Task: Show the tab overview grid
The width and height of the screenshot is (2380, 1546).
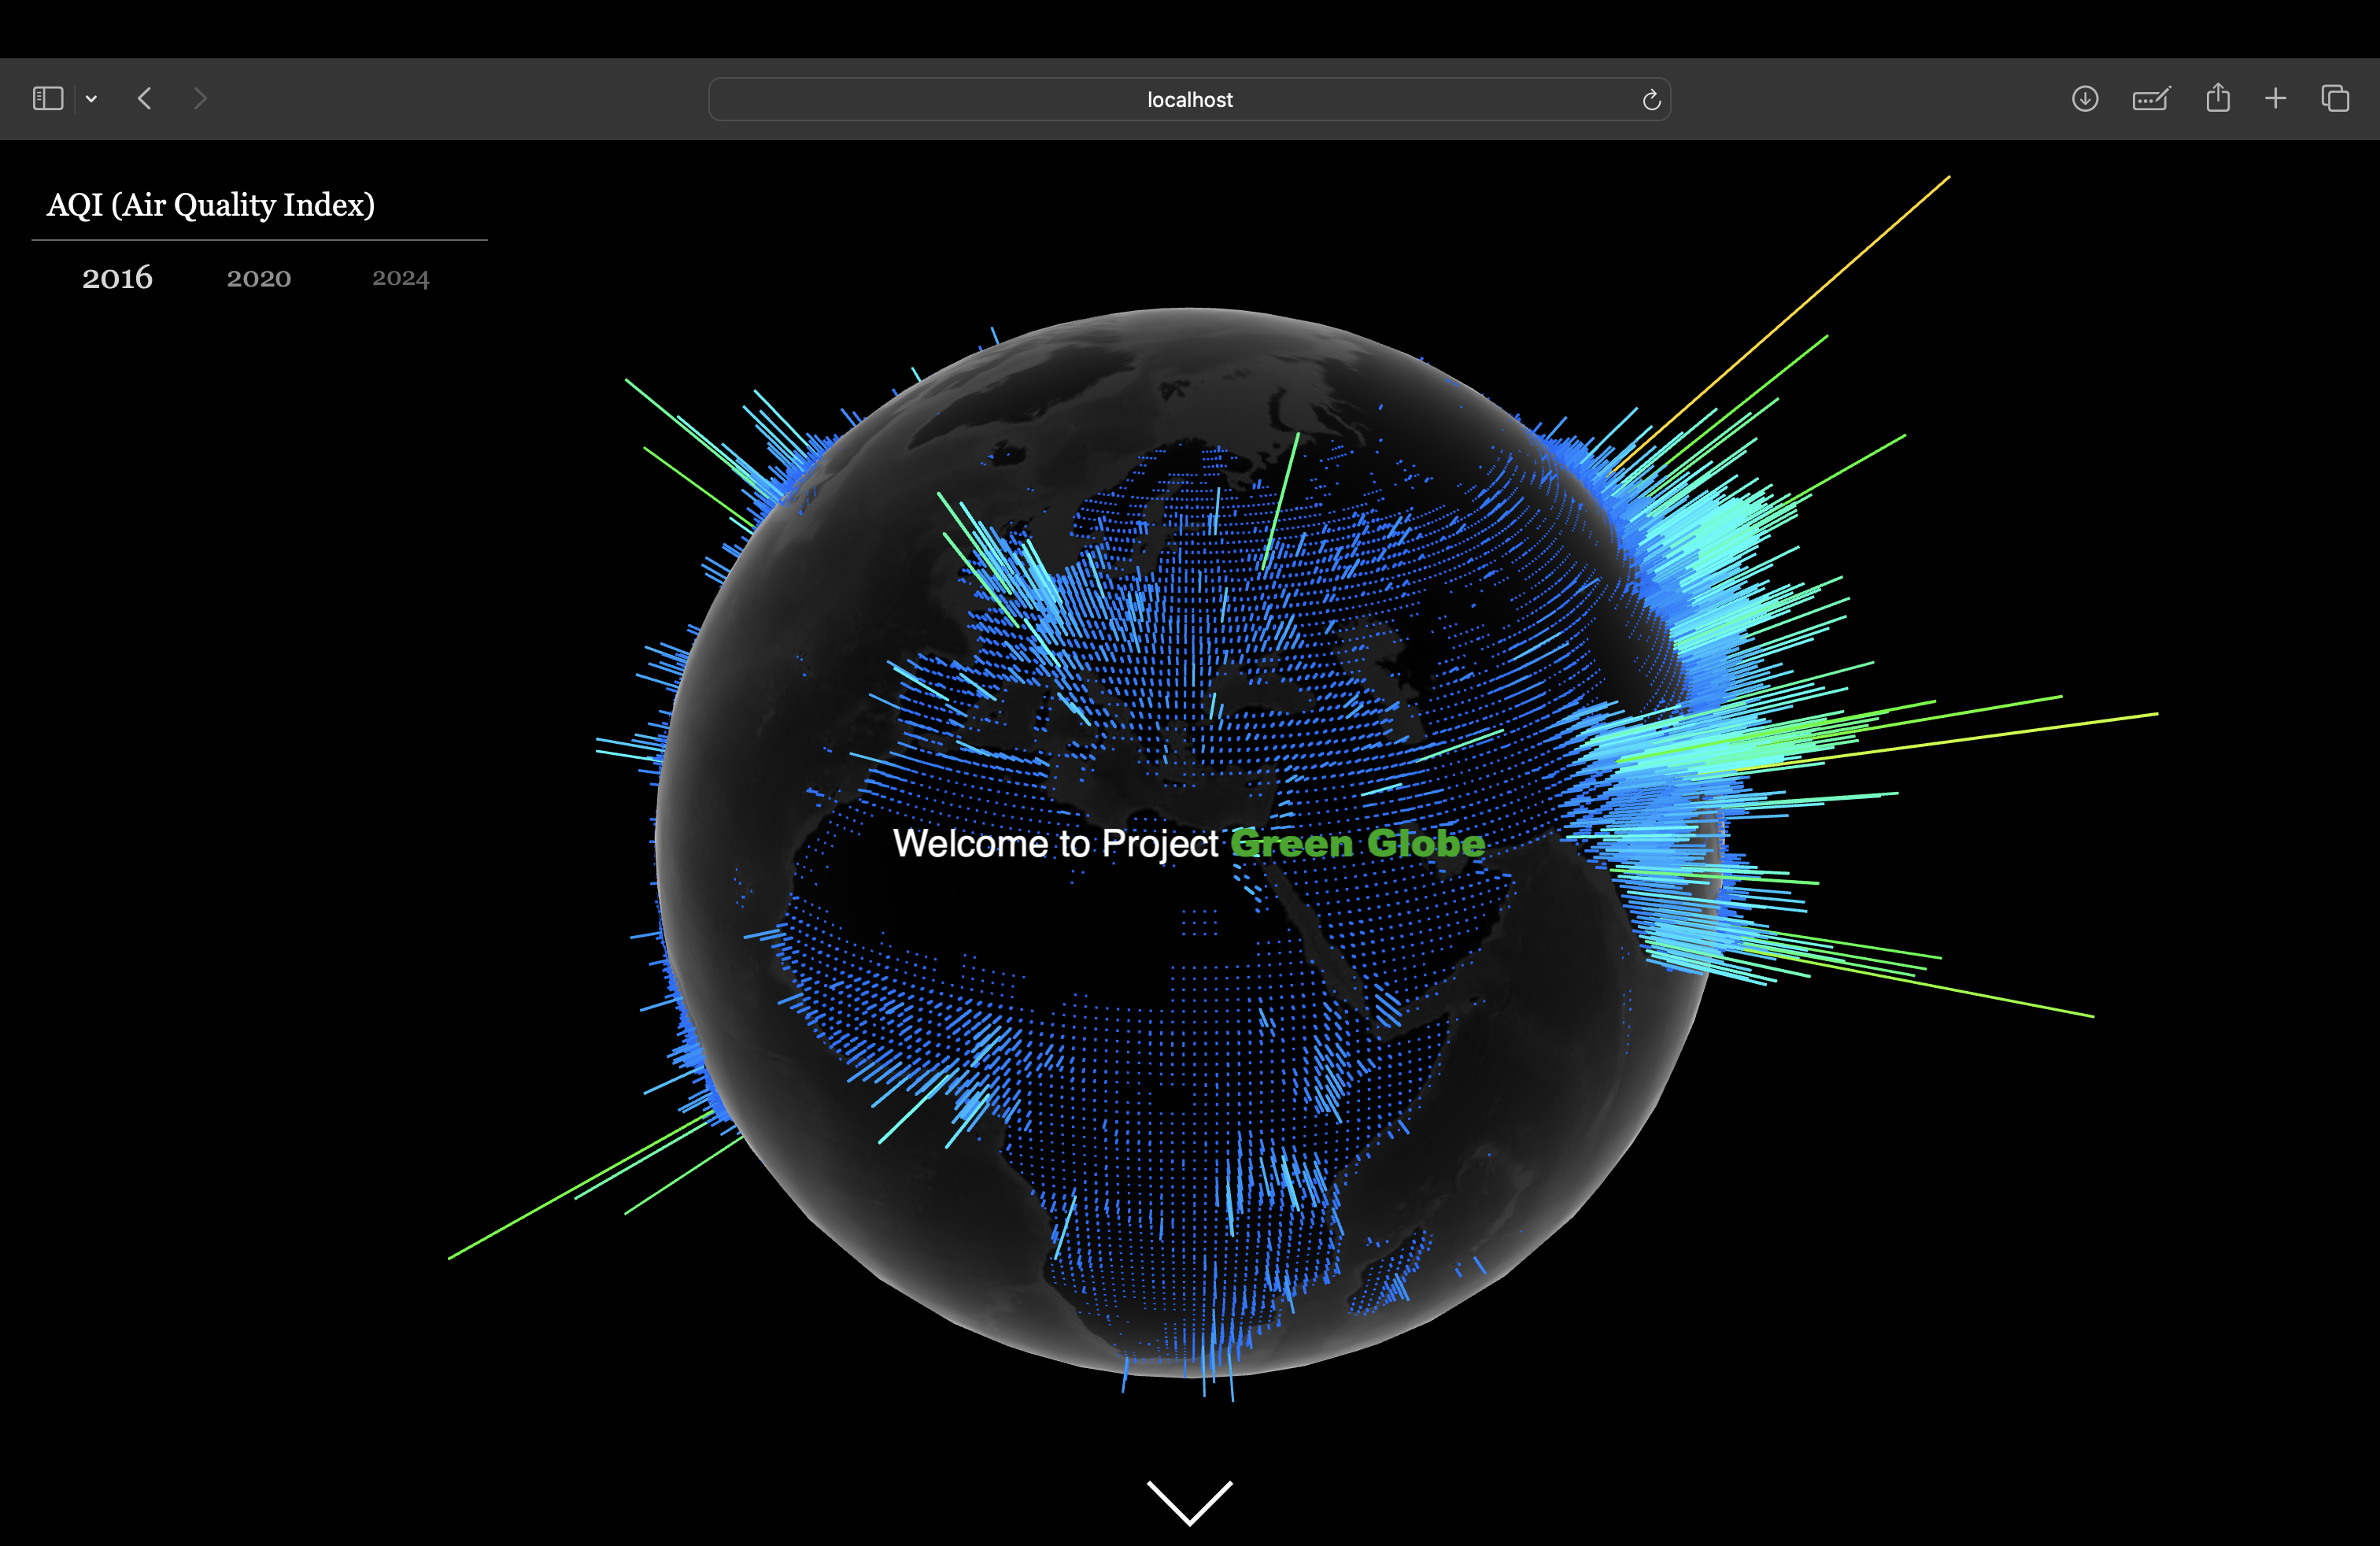Action: click(x=2336, y=98)
